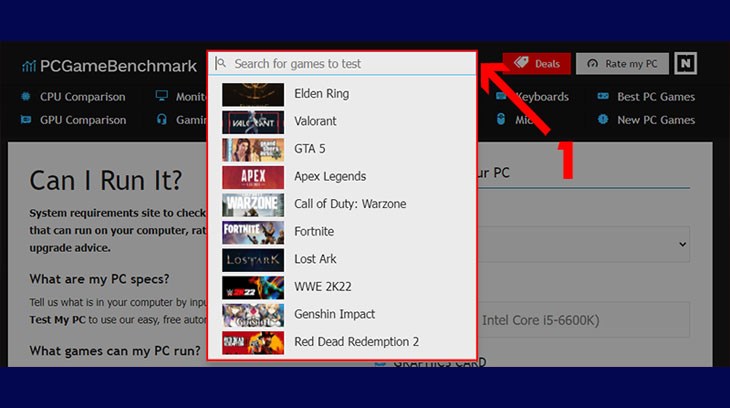Choose Valorant in the dropdown list
Viewport: 730px width, 408px height.
click(315, 121)
